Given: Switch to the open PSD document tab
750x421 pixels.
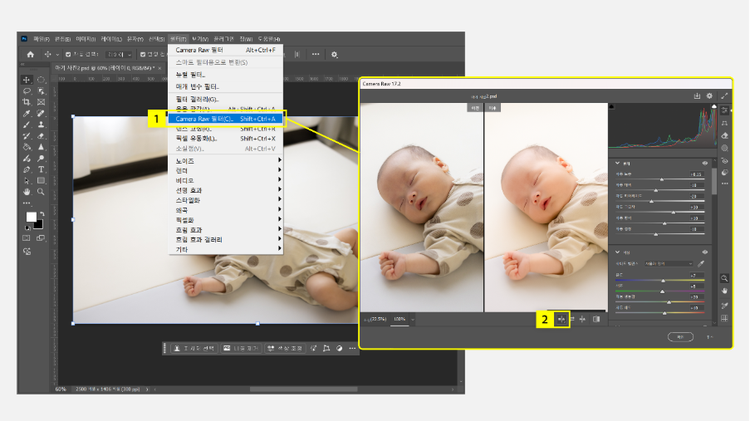Looking at the screenshot, I should (x=108, y=68).
